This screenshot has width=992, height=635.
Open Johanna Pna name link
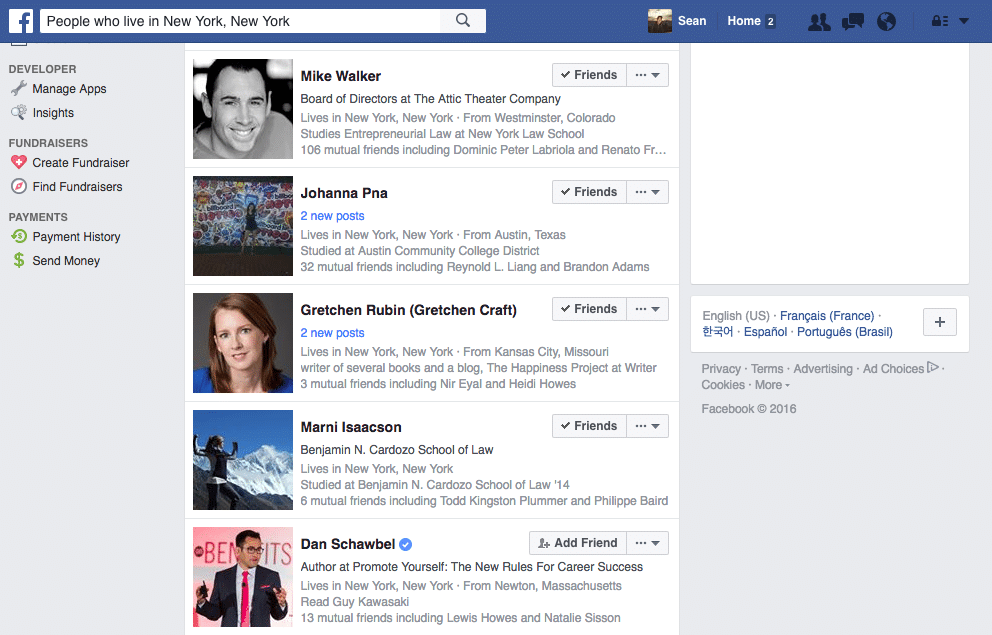click(344, 193)
